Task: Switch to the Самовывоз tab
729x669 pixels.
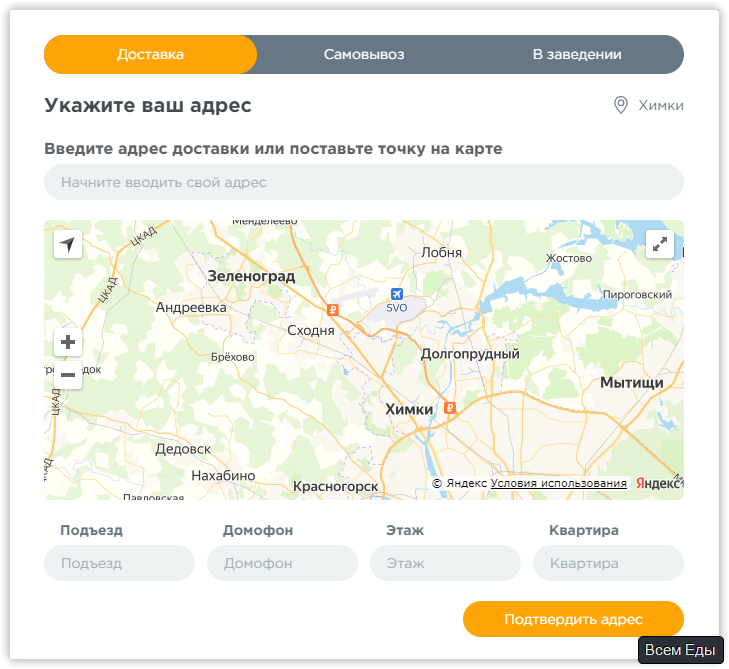Action: (364, 54)
